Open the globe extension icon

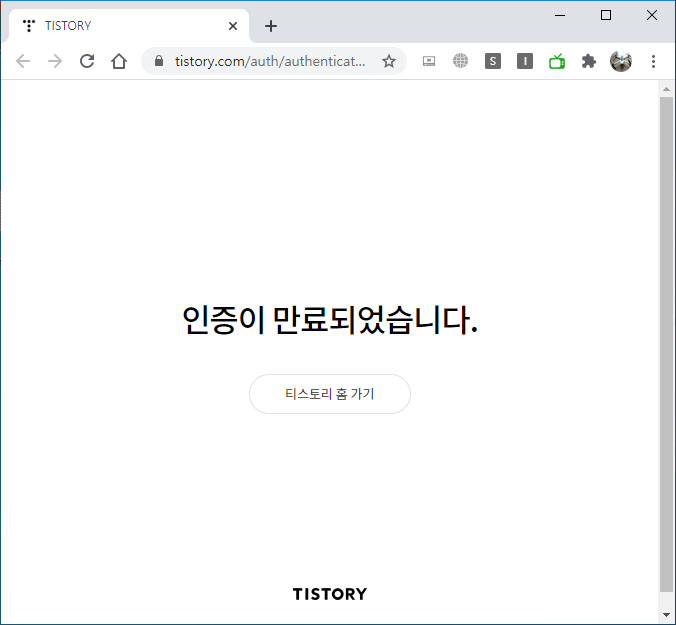coord(460,61)
